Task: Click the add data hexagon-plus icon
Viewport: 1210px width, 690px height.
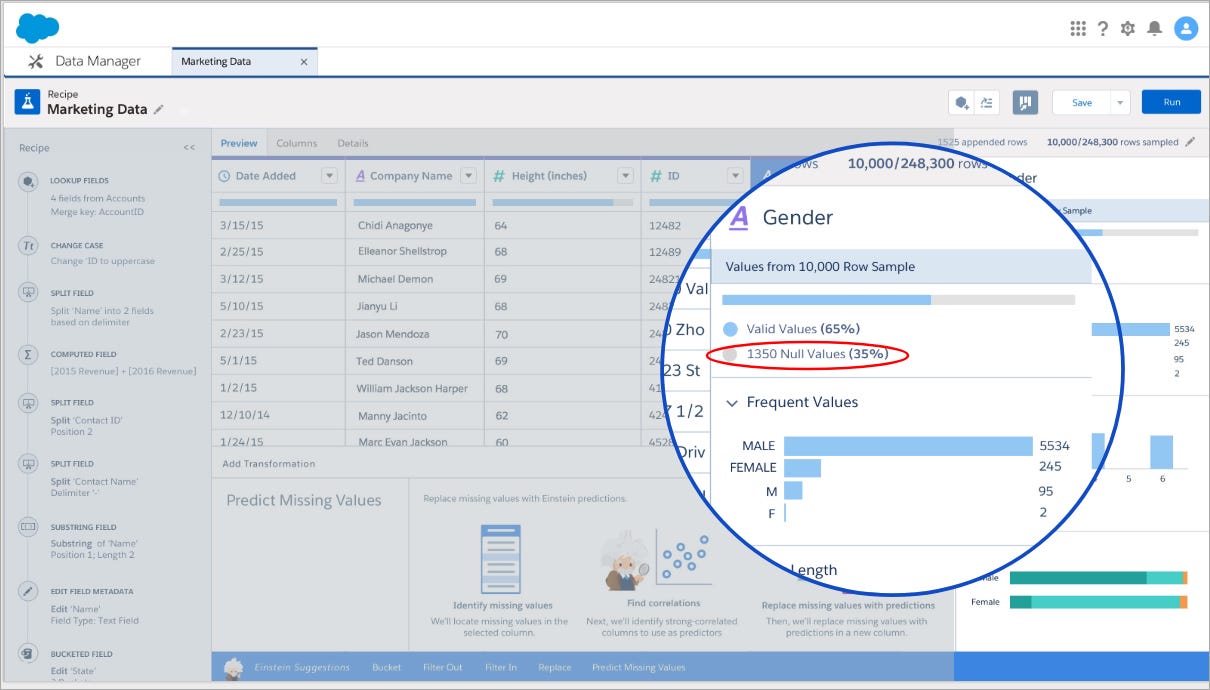Action: pyautogui.click(x=962, y=102)
